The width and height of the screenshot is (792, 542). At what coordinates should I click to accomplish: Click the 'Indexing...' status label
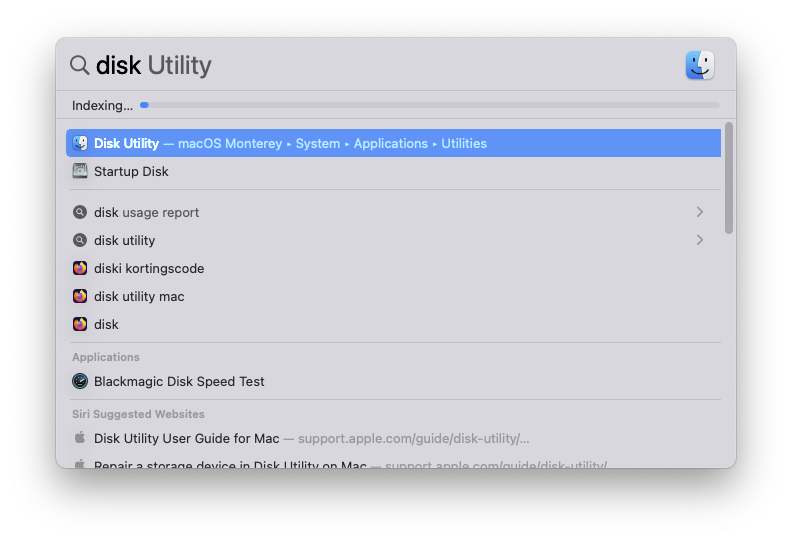(103, 106)
